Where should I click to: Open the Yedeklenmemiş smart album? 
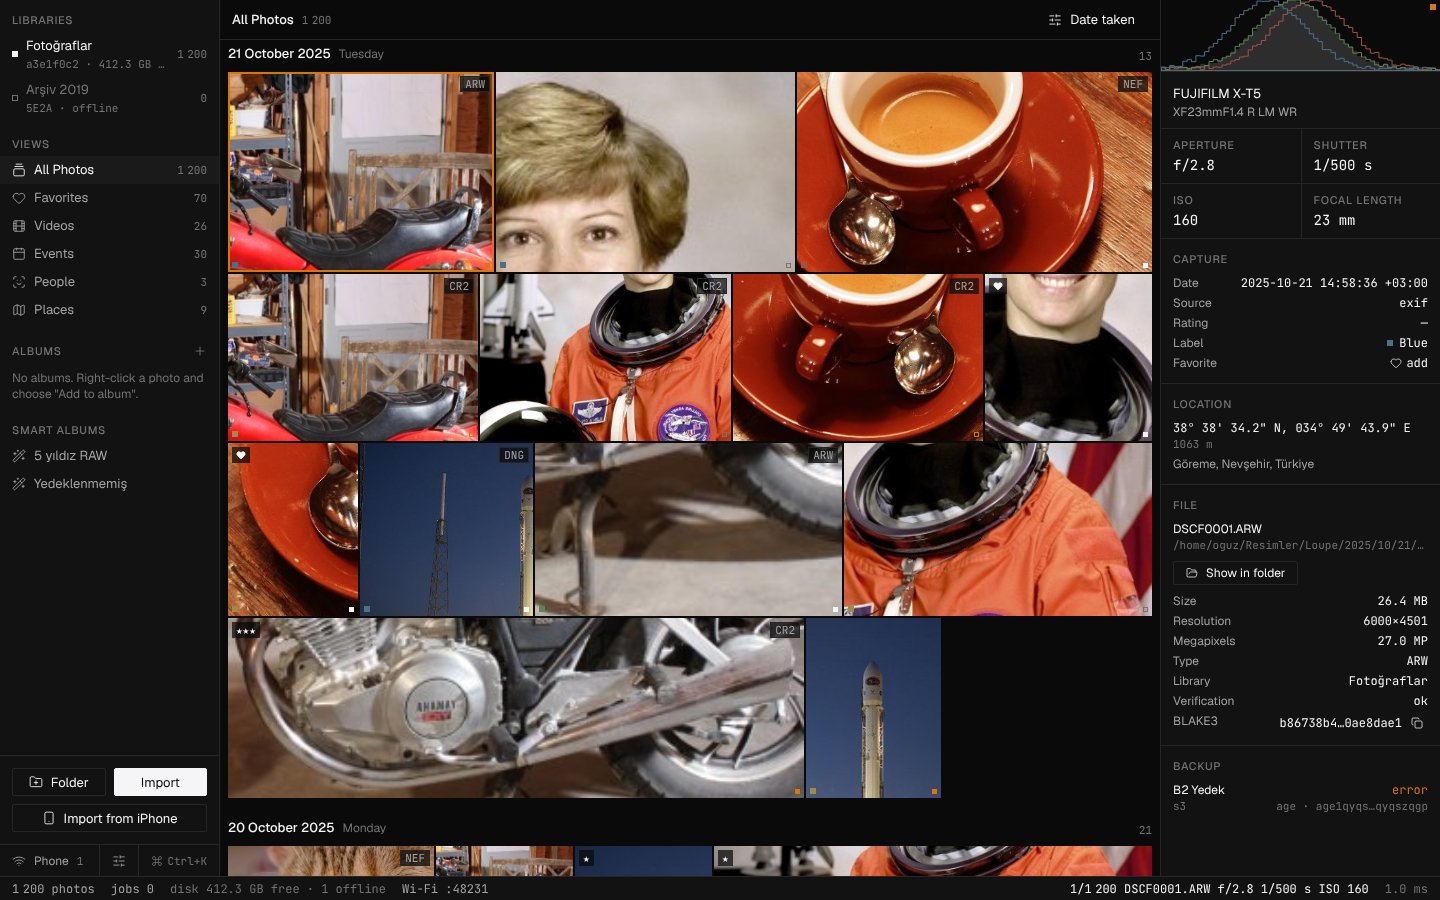point(109,484)
